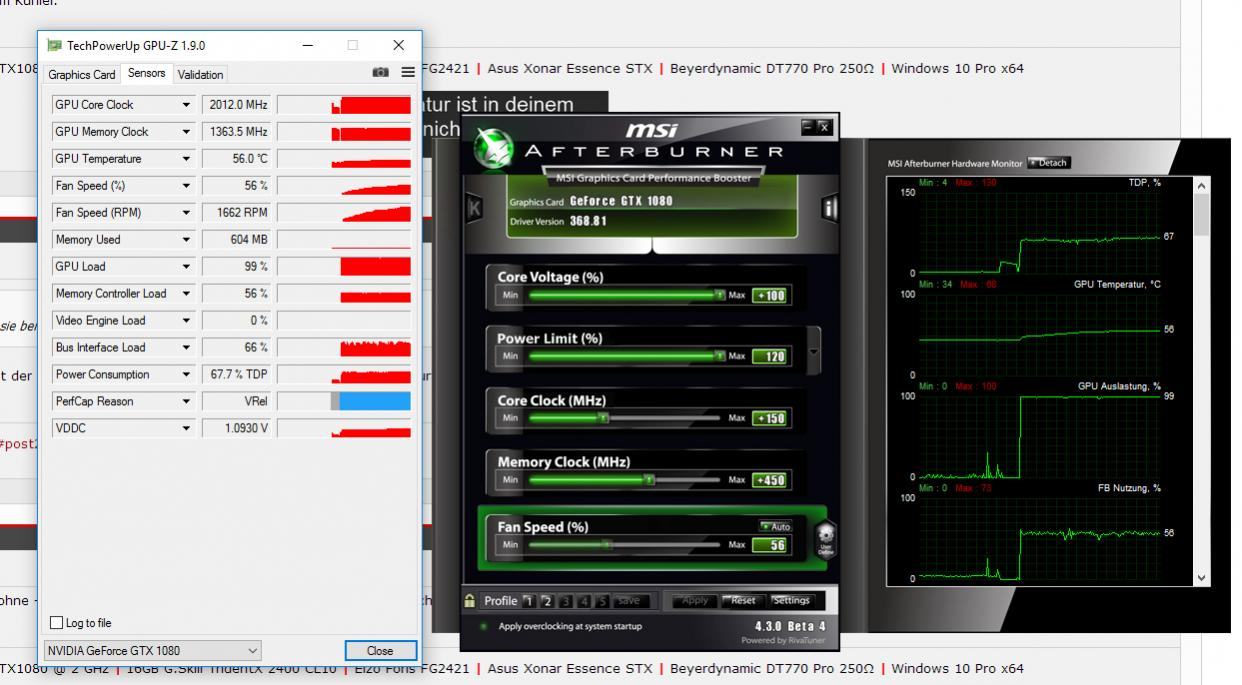Click the 604 MB memory used value
This screenshot has width=1242, height=685.
click(237, 240)
